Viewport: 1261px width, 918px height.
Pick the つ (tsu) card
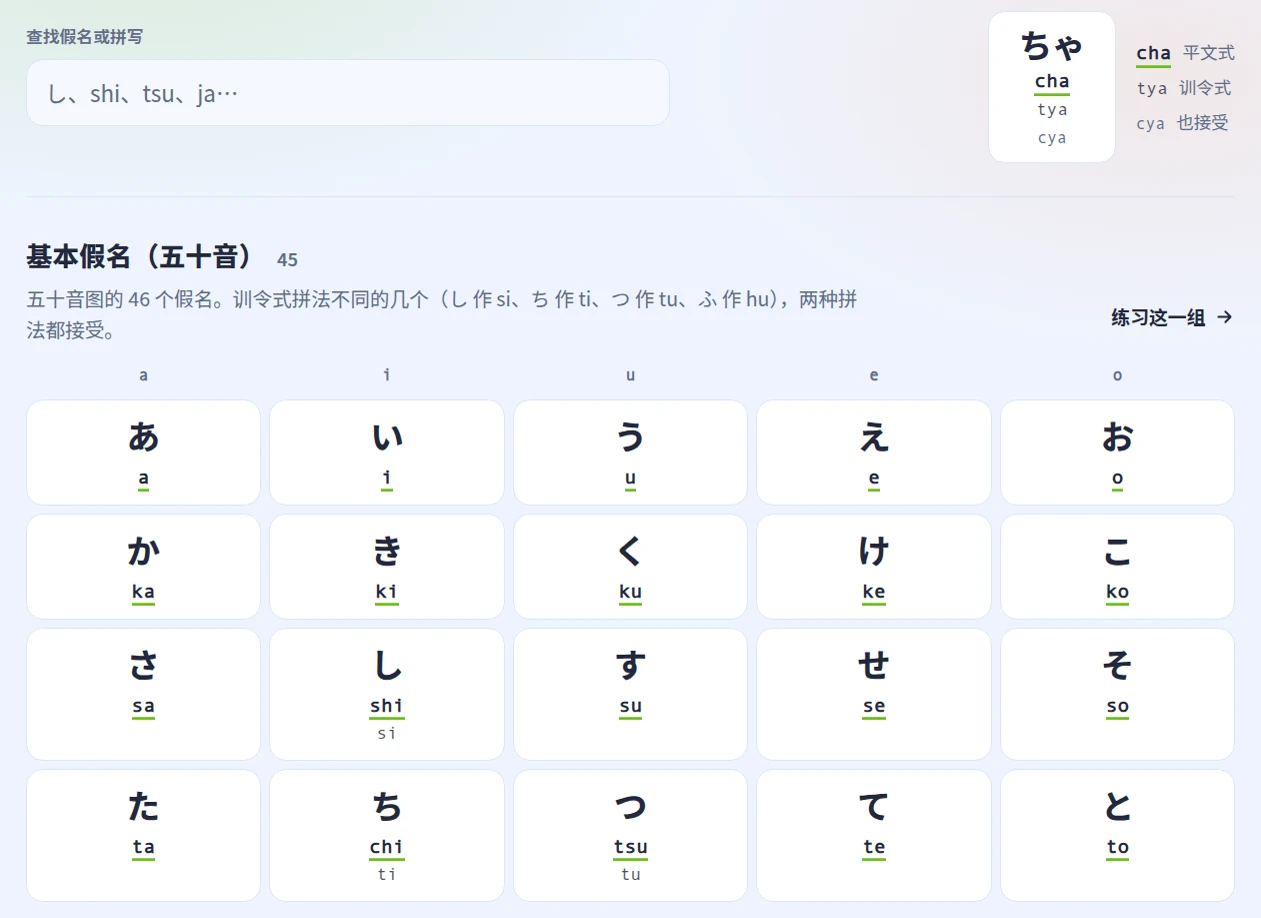pyautogui.click(x=630, y=835)
